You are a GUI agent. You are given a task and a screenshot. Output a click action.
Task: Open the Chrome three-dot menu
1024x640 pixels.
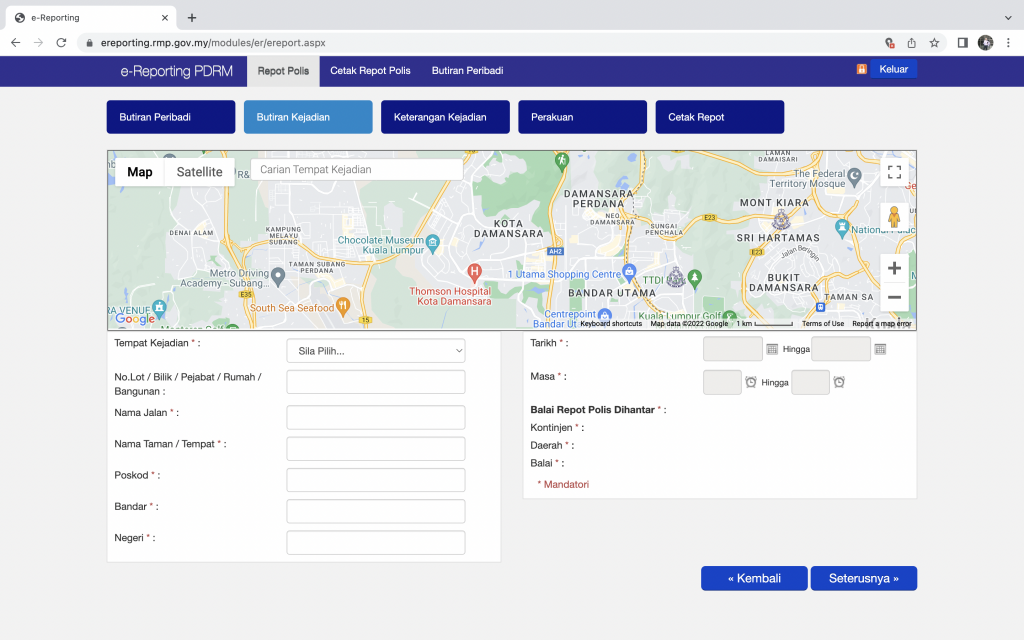pos(1008,43)
